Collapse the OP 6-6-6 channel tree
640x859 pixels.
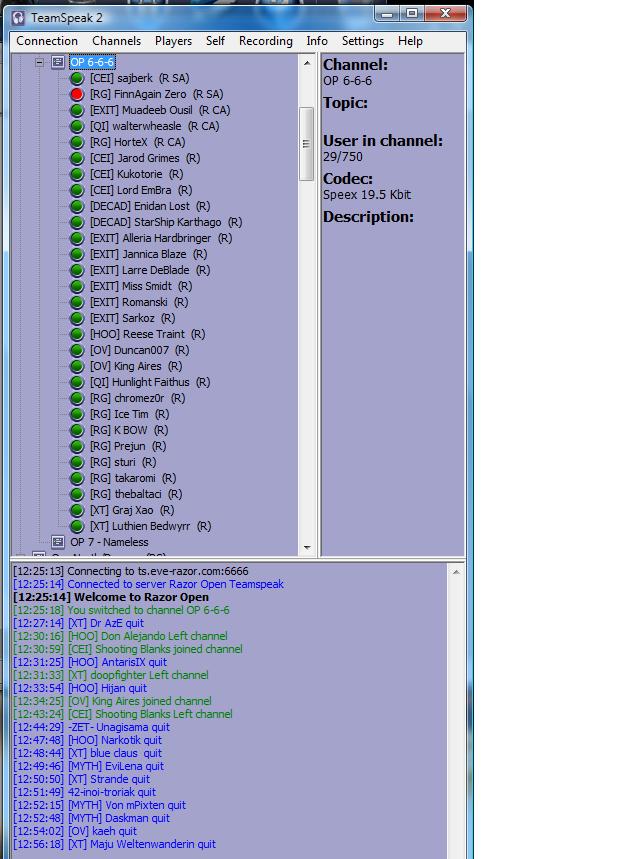39,62
